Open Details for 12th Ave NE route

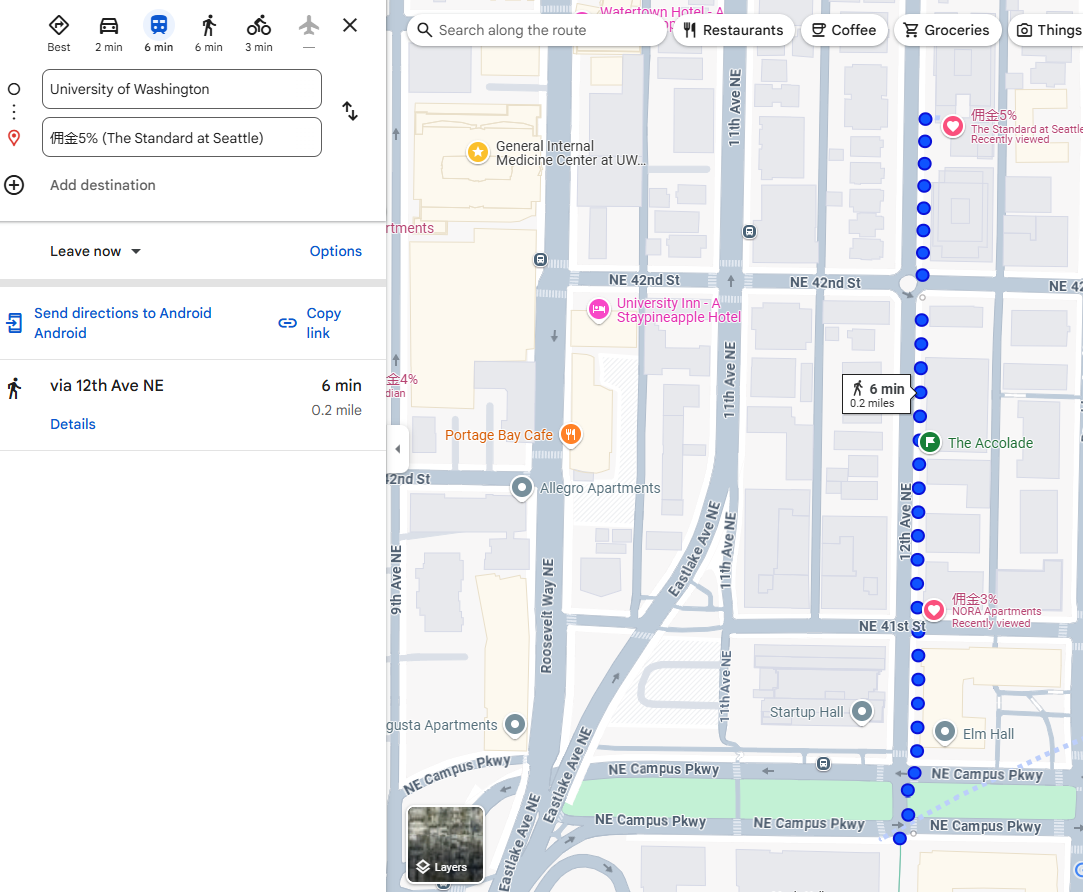pos(73,424)
